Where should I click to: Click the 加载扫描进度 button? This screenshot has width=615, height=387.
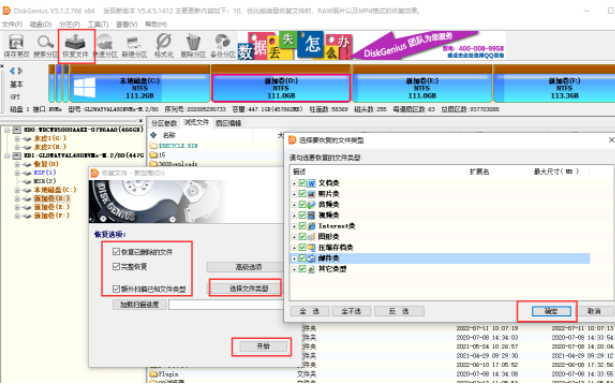click(139, 305)
